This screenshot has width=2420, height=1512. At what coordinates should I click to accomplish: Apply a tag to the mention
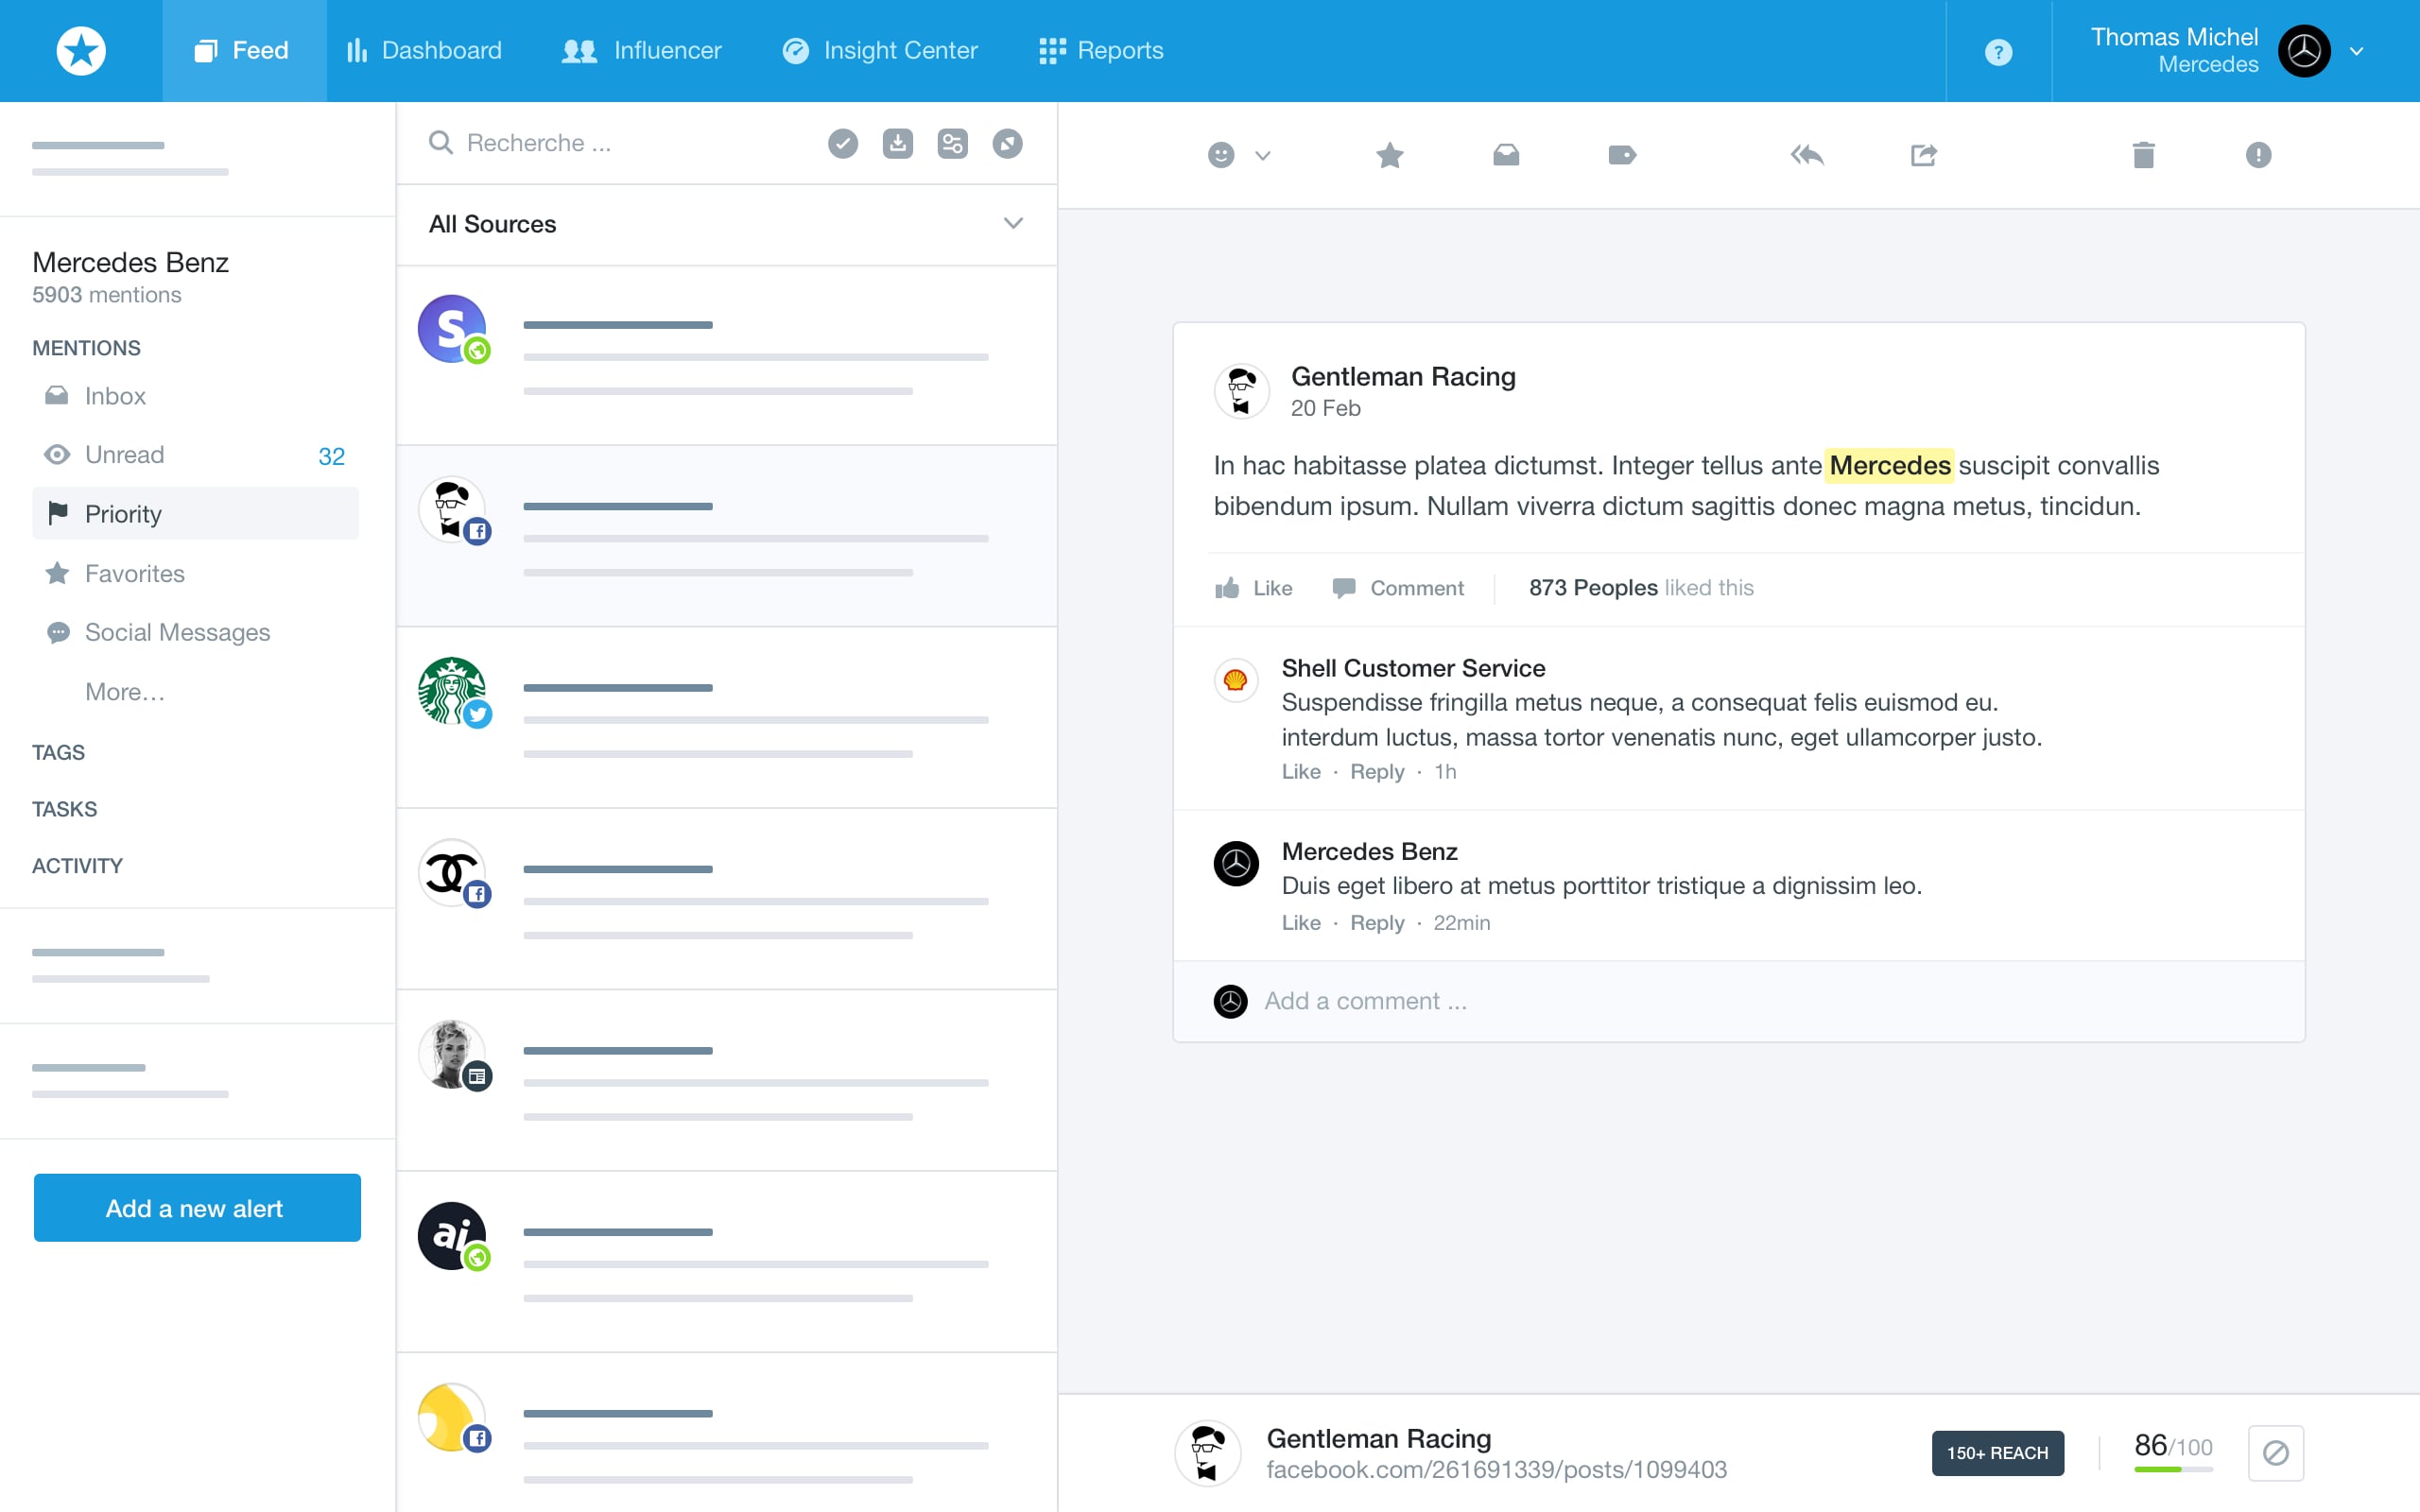pyautogui.click(x=1622, y=155)
